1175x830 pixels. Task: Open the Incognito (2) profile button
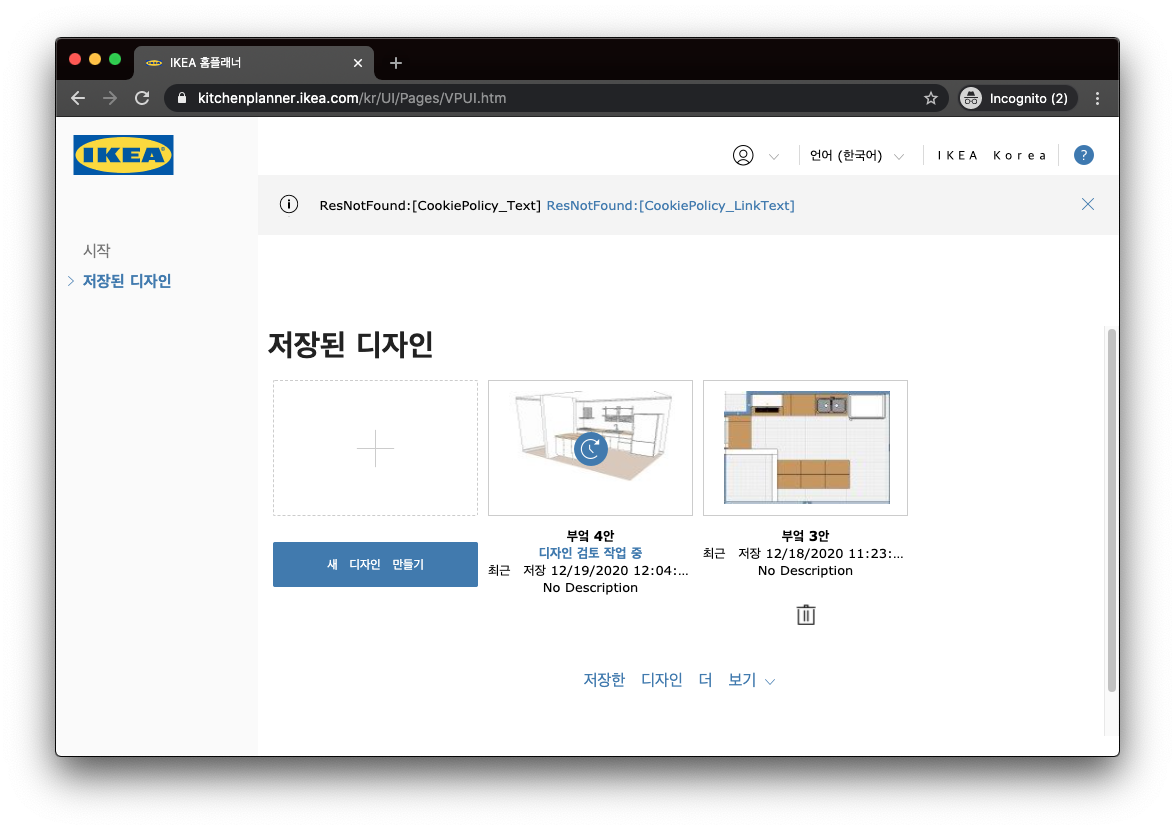(x=1018, y=98)
